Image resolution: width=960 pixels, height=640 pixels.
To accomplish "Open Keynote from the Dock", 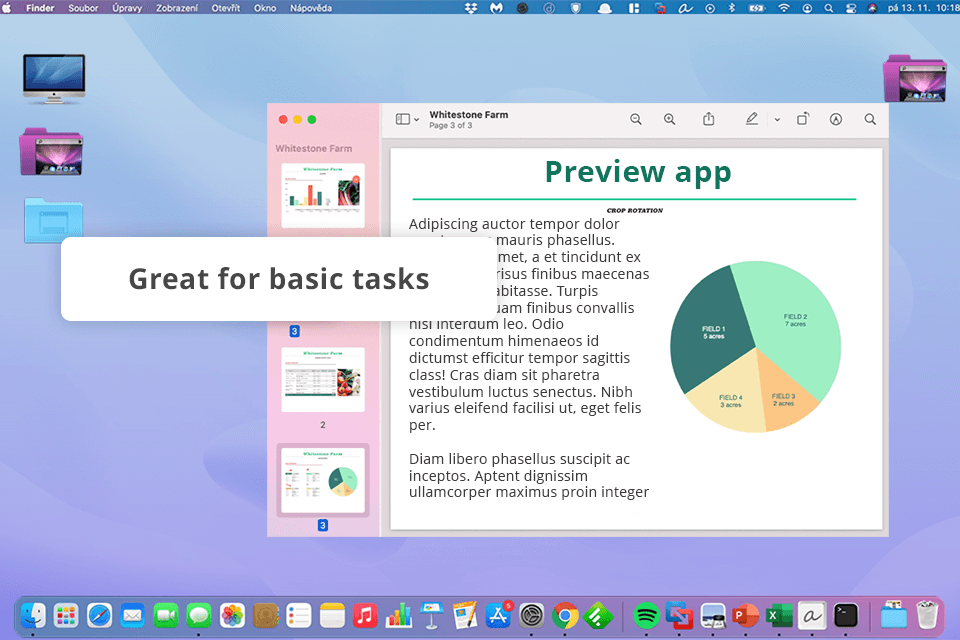I will 432,616.
